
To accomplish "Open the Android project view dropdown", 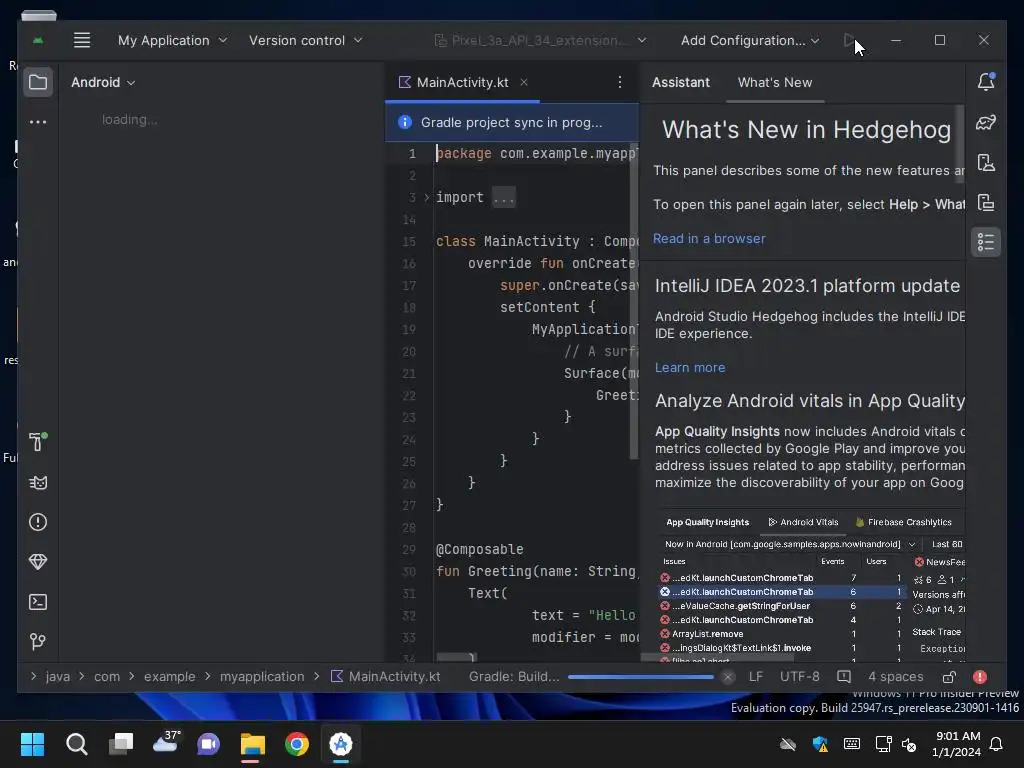I will (103, 82).
